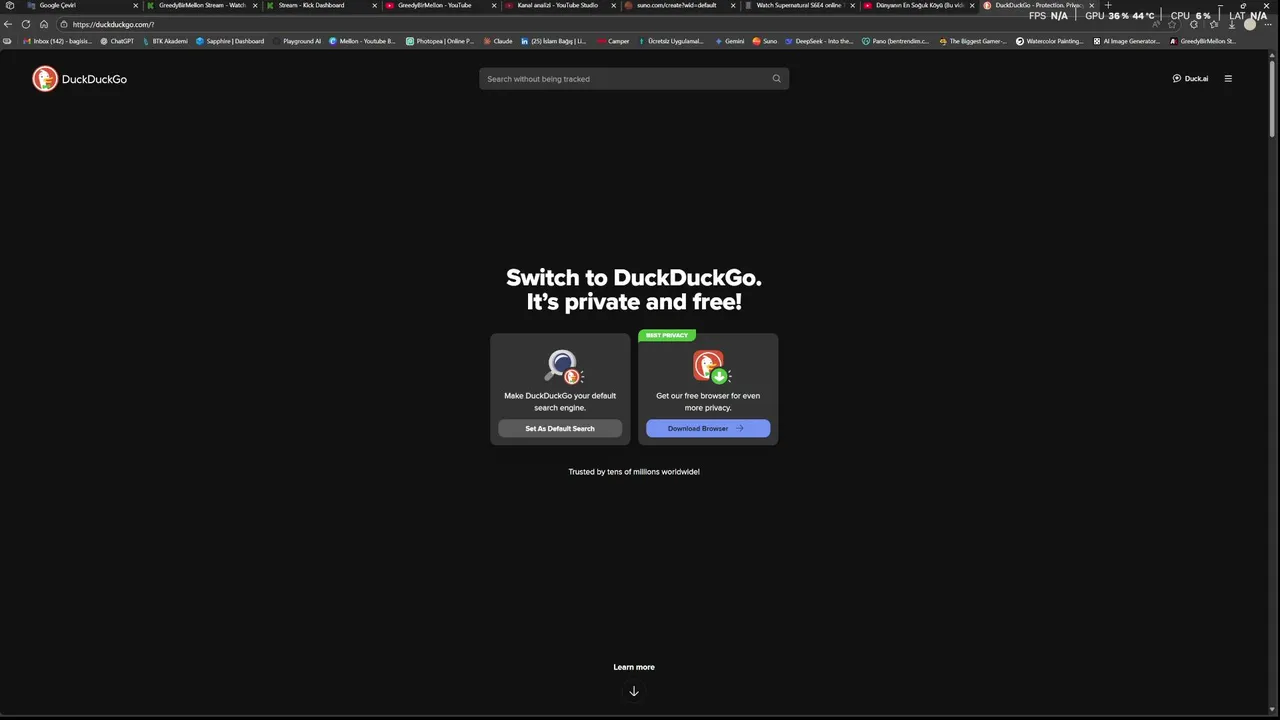
Task: Open the Ücretsiz Uygulamal... bookmark
Action: pyautogui.click(x=671, y=42)
